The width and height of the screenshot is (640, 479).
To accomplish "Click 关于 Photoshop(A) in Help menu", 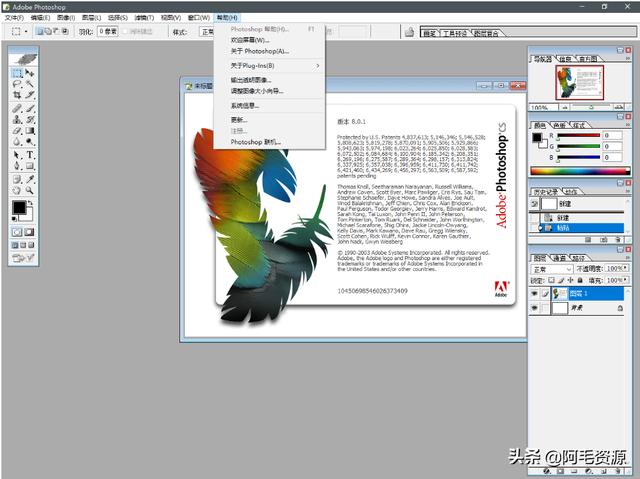I will pos(259,51).
